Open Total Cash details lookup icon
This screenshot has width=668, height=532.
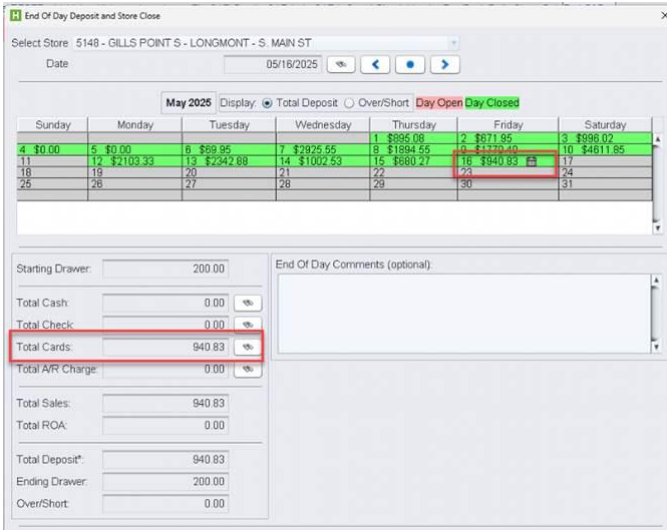tap(247, 301)
